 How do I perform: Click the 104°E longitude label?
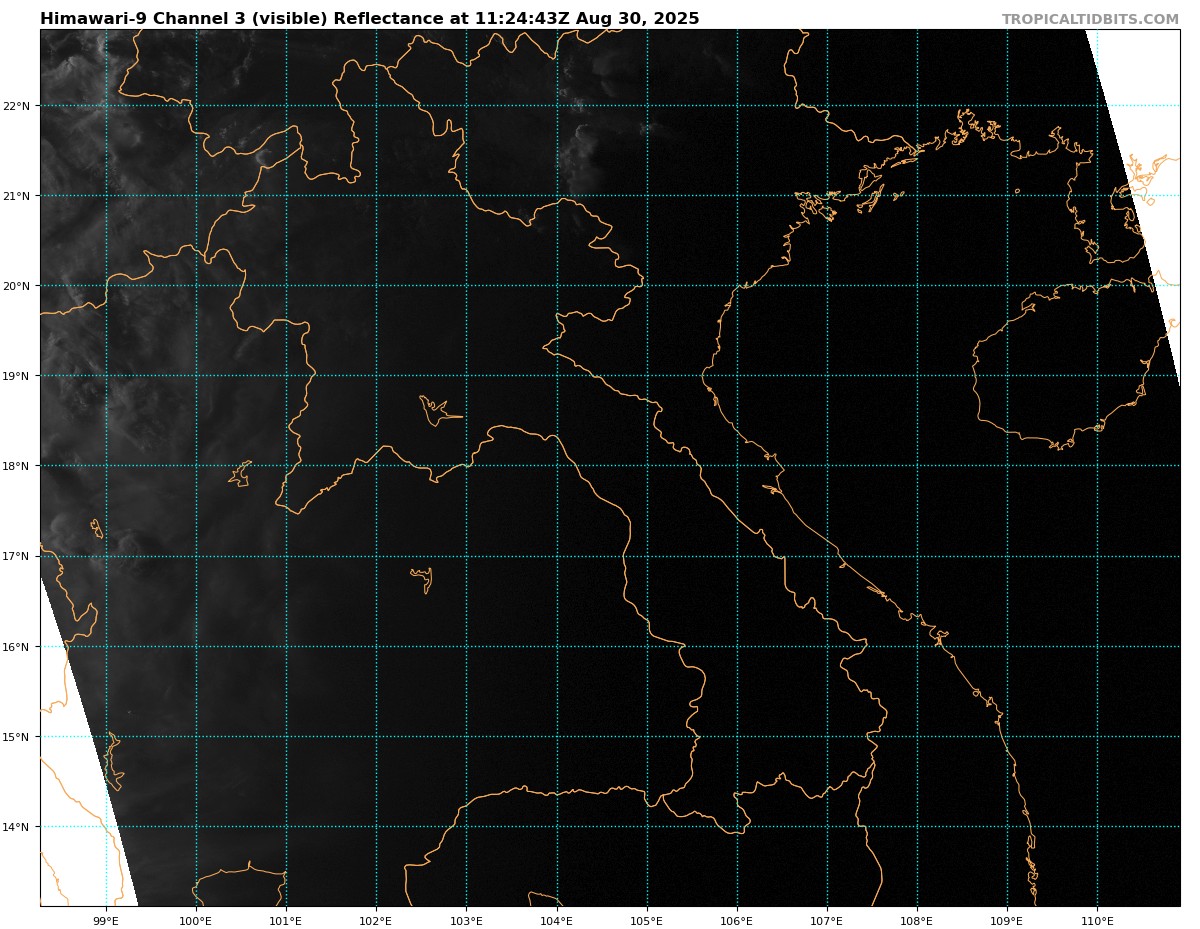coord(557,920)
